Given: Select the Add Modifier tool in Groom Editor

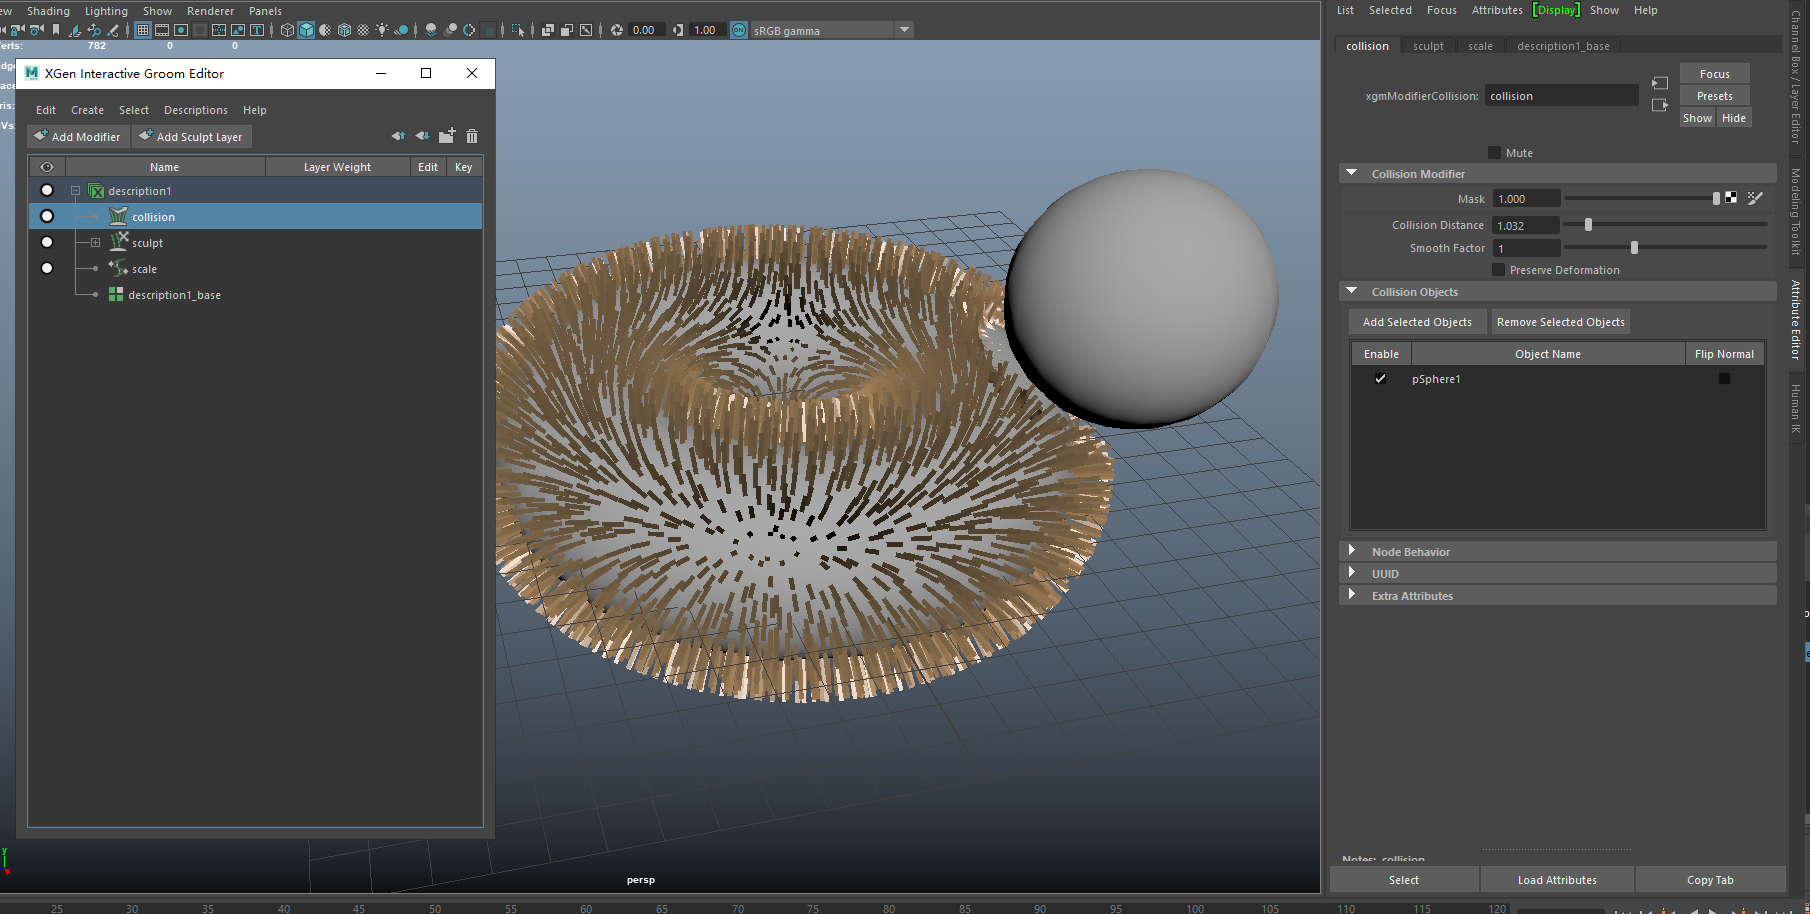Looking at the screenshot, I should coord(78,136).
